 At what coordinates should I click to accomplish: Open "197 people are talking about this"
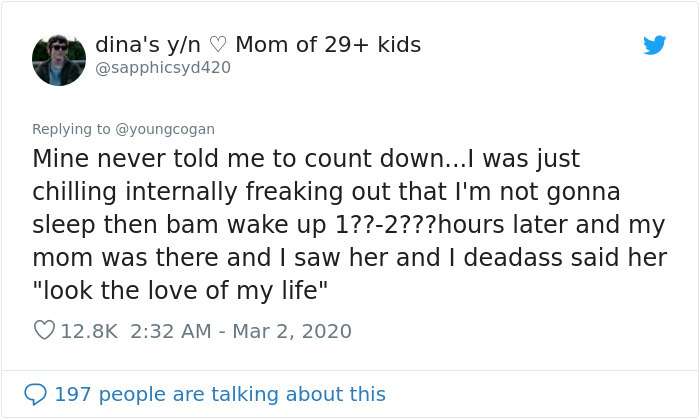(x=219, y=394)
